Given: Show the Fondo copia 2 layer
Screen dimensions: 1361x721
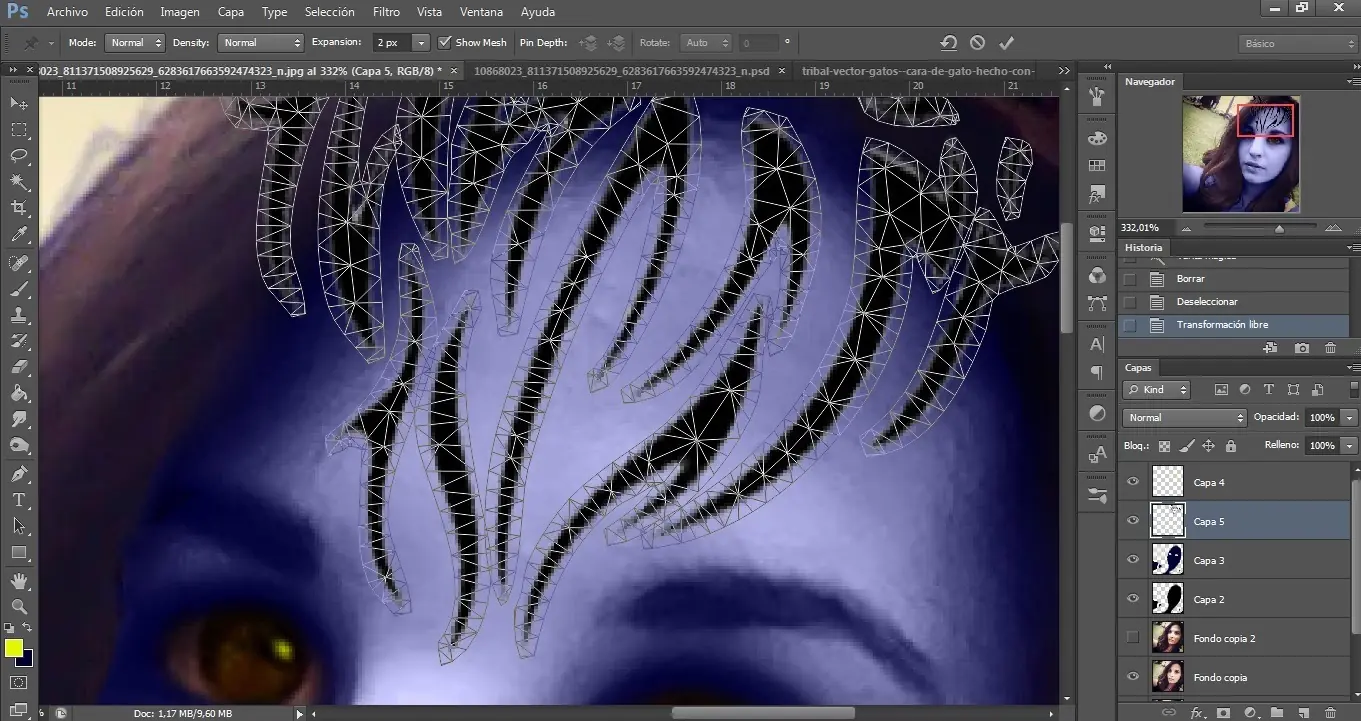Looking at the screenshot, I should tap(1133, 638).
